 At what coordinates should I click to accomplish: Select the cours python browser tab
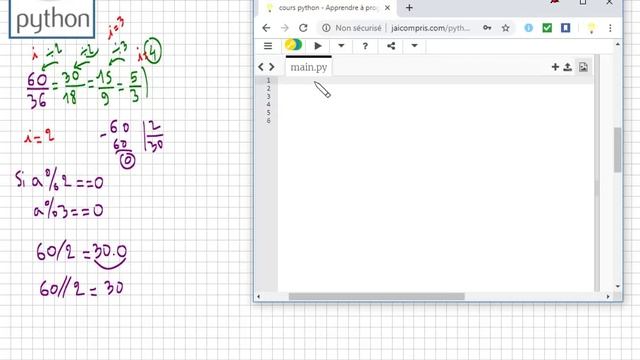[328, 8]
